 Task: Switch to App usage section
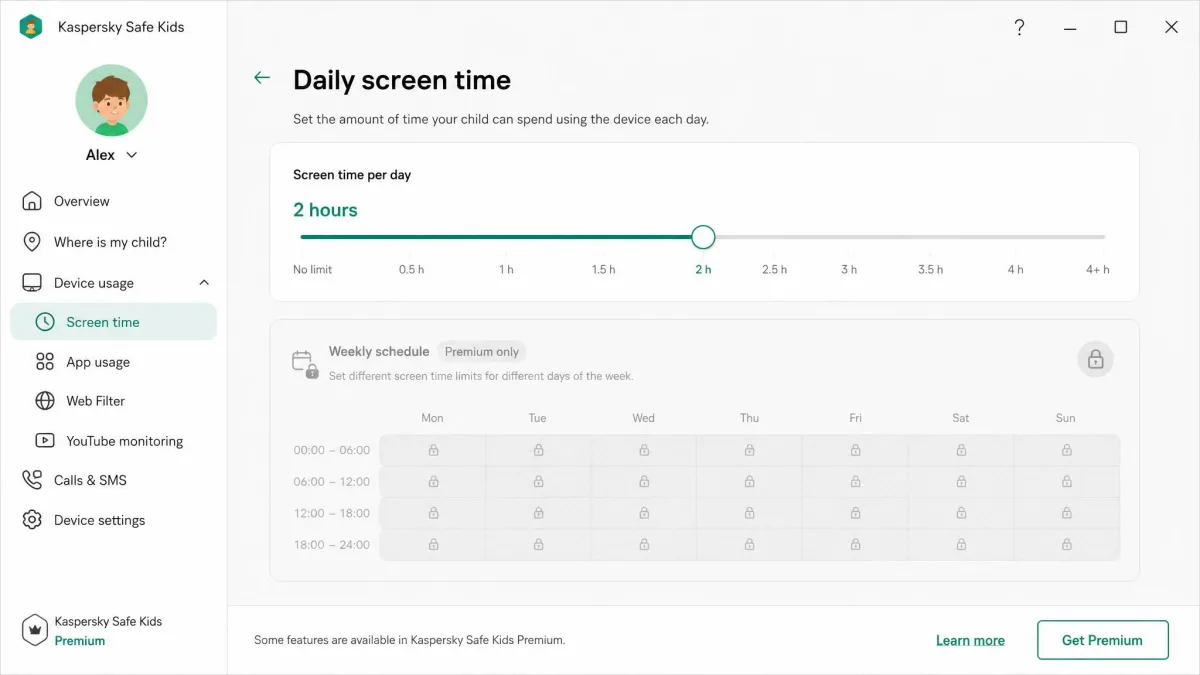[98, 362]
